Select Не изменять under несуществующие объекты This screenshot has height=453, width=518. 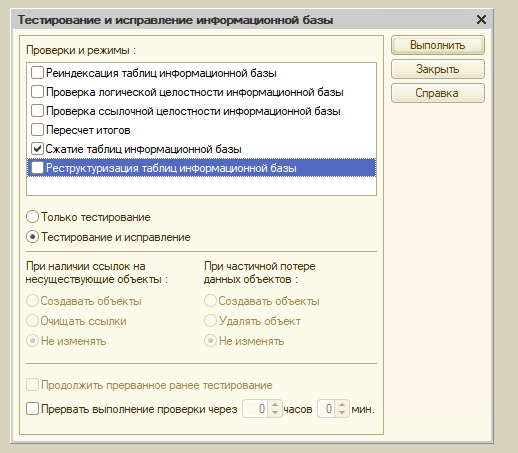(32, 341)
